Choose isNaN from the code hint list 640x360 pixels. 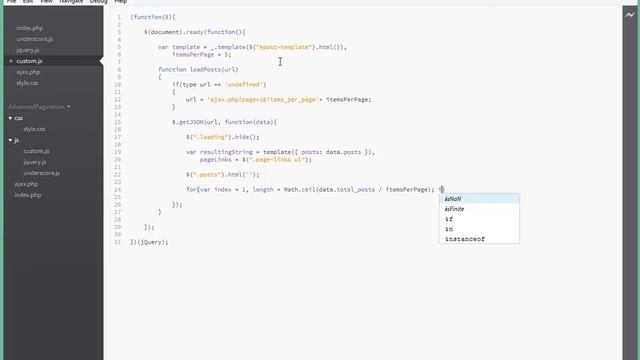(479, 199)
